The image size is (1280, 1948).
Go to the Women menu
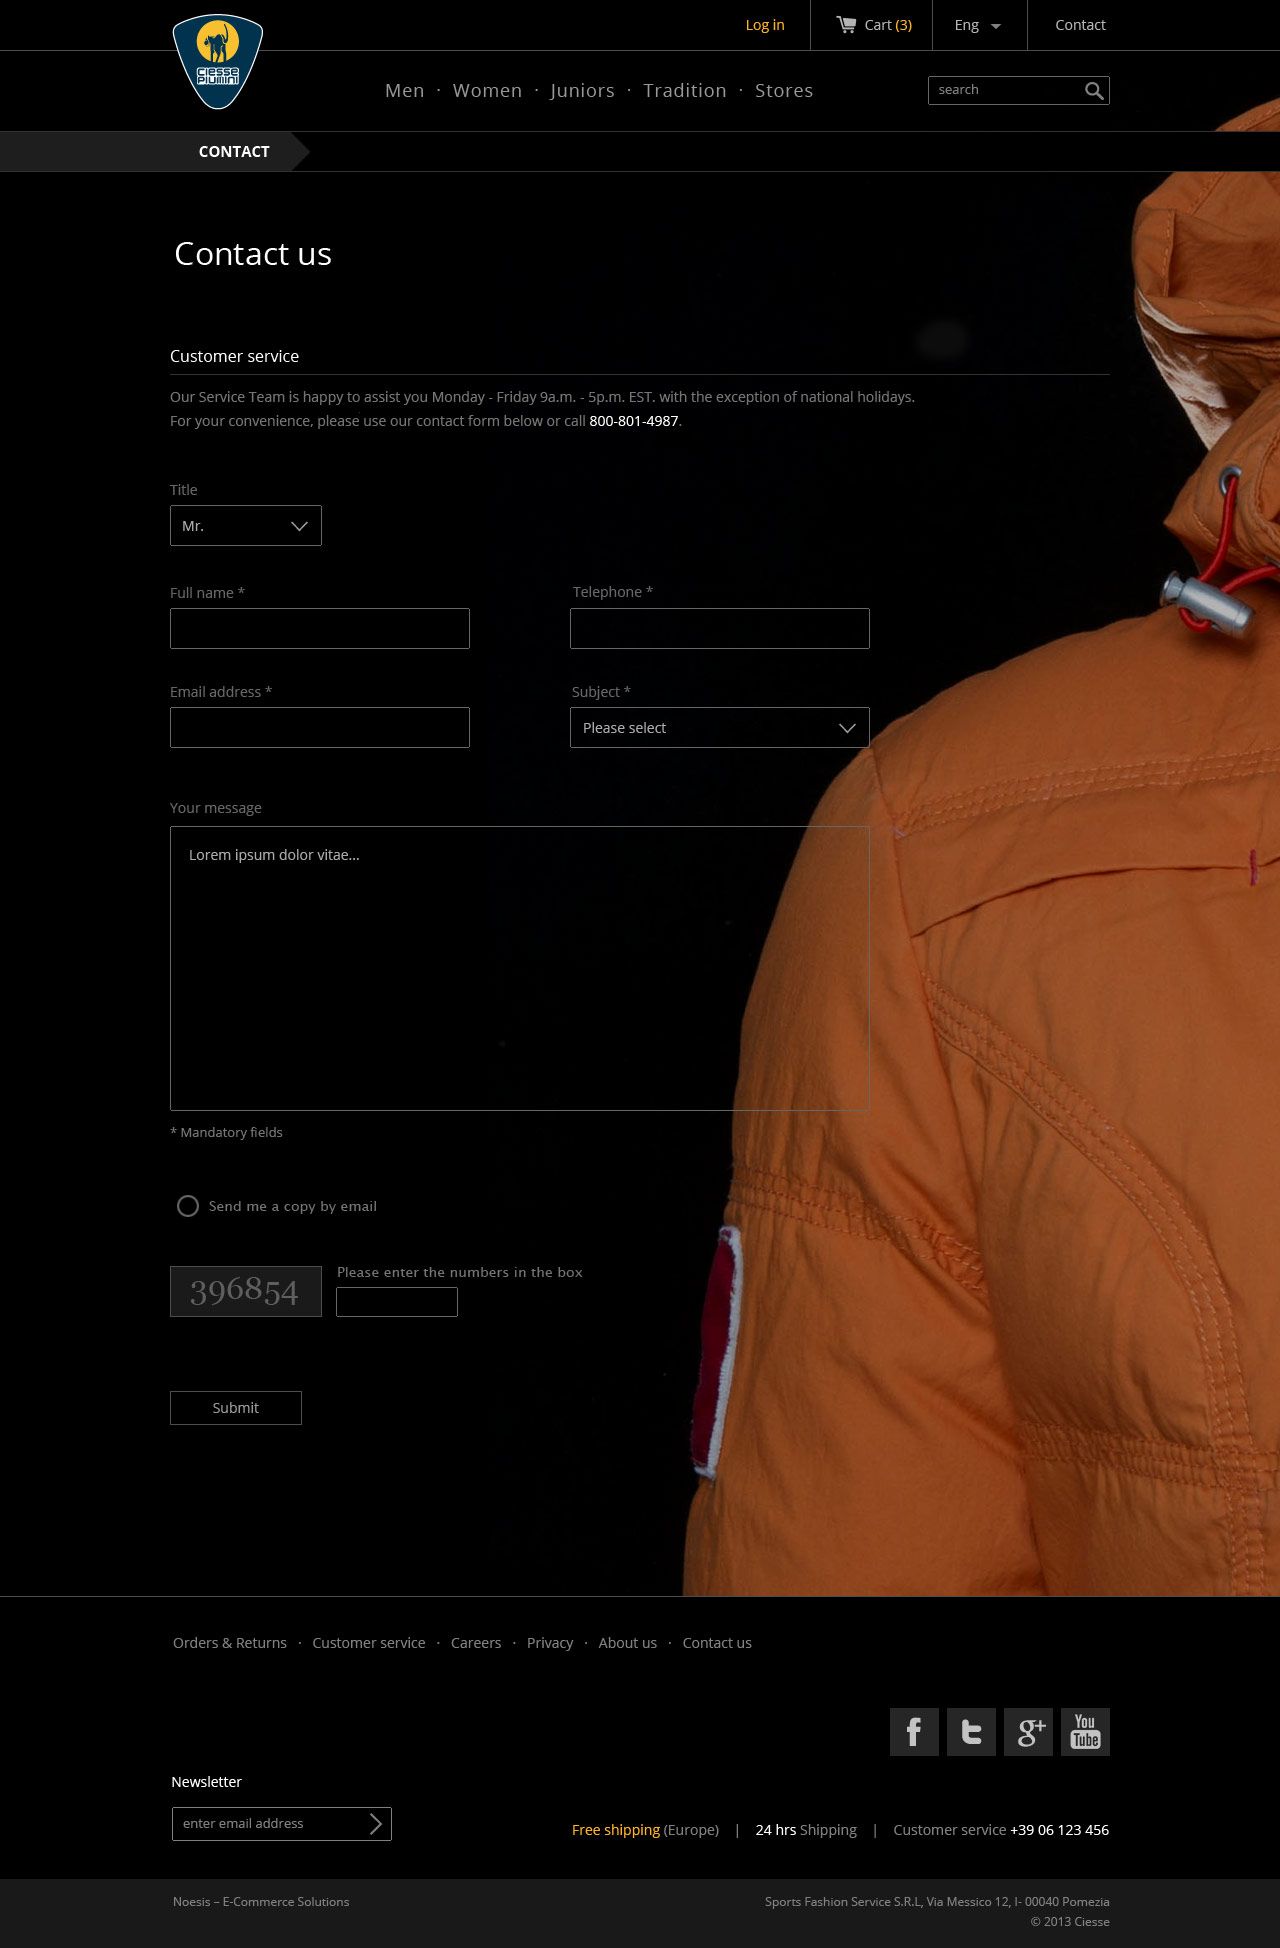point(487,91)
